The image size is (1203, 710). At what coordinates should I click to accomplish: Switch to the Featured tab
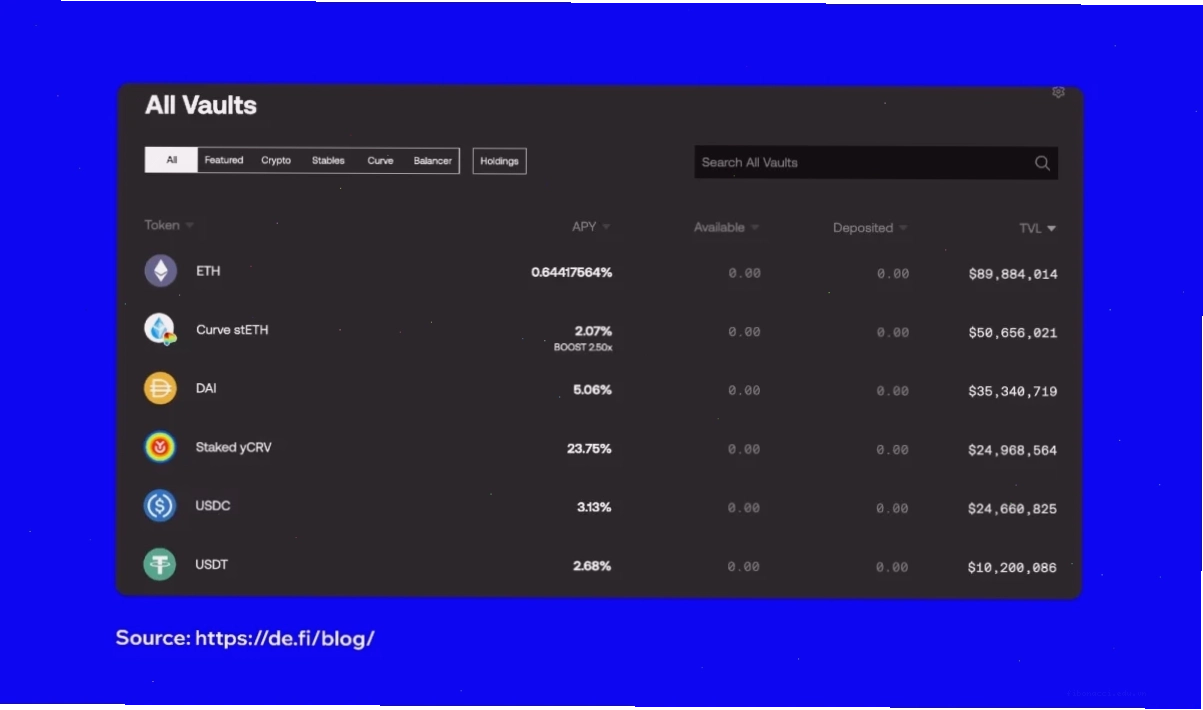(224, 160)
